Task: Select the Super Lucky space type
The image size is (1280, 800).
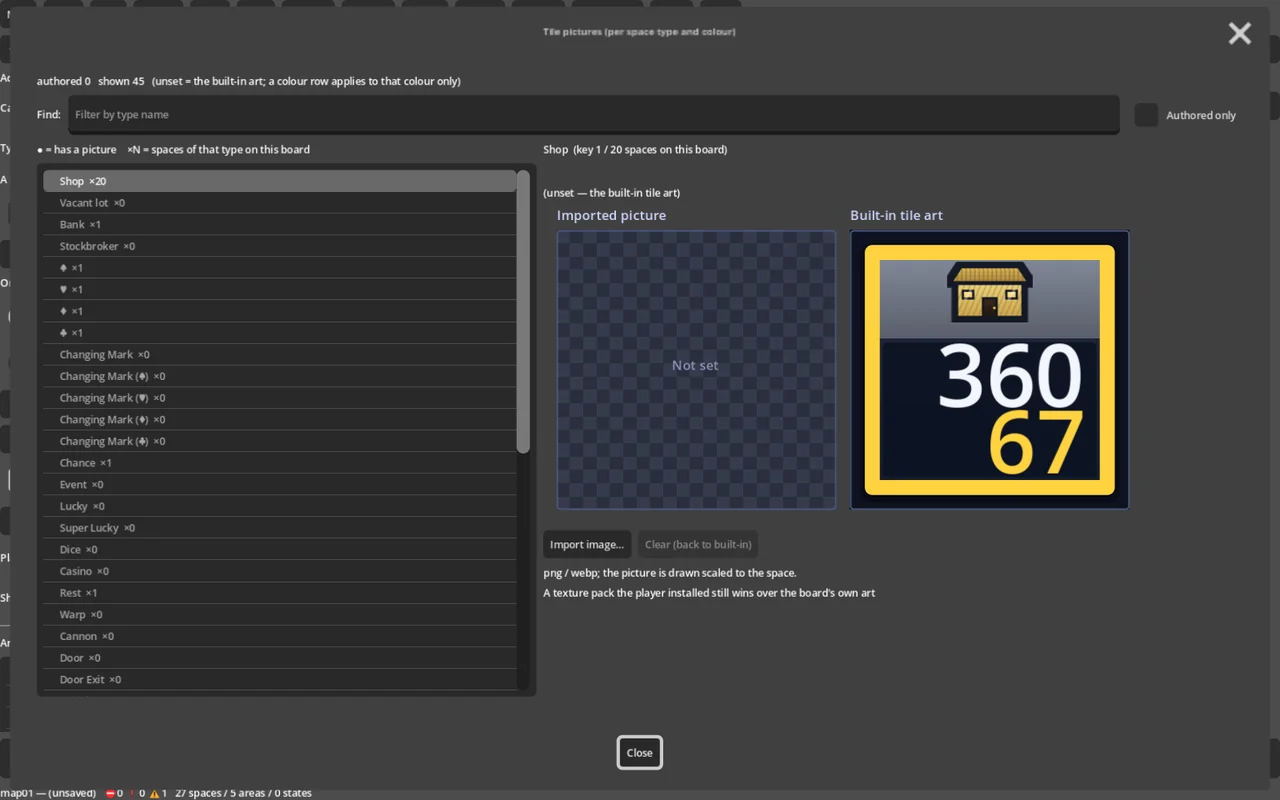Action: click(x=280, y=528)
